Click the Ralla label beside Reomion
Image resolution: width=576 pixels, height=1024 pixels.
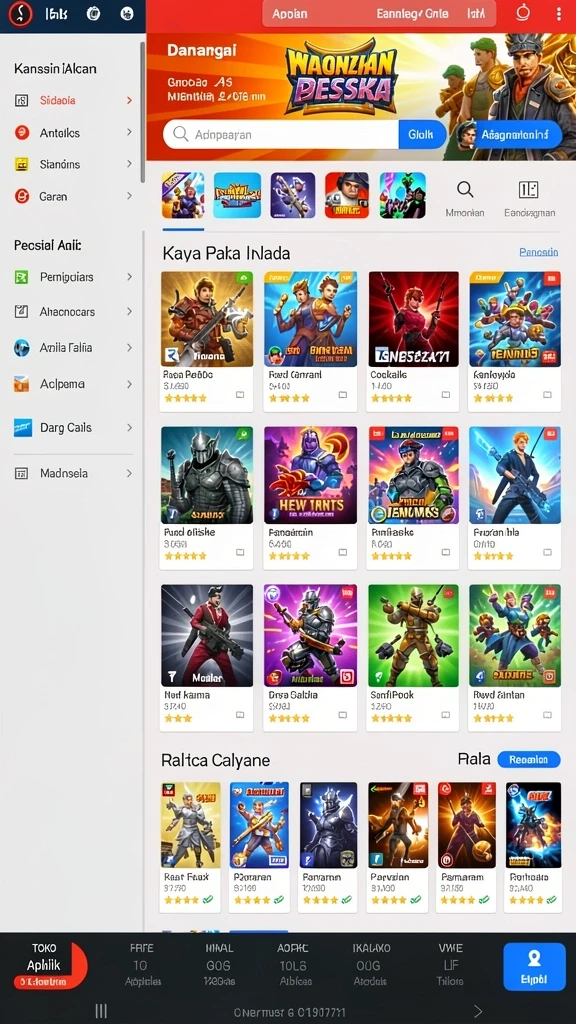pos(474,759)
